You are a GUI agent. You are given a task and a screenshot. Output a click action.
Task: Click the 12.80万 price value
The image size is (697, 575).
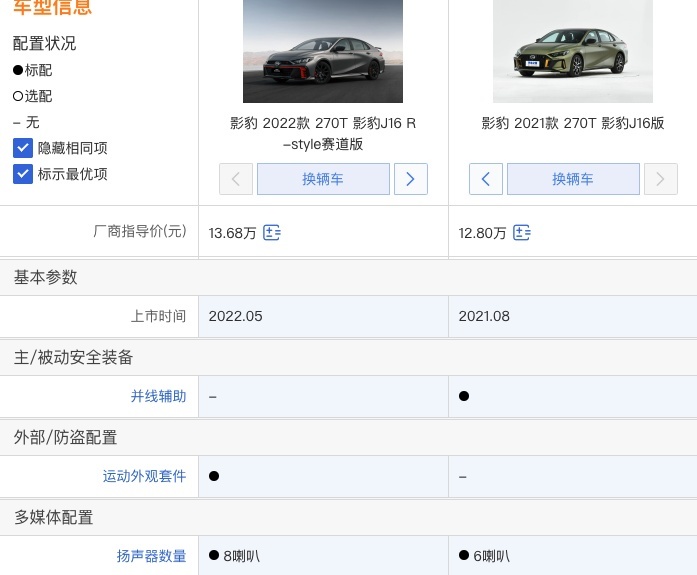(x=482, y=233)
